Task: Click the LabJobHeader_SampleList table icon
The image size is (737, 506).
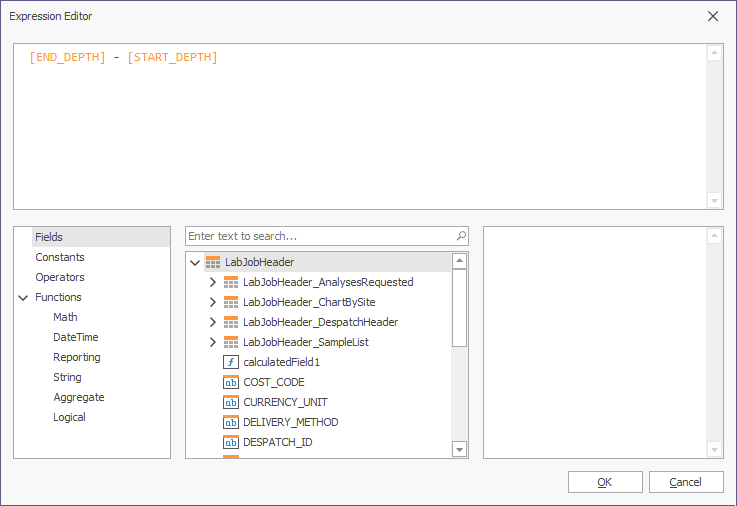Action: [x=231, y=342]
